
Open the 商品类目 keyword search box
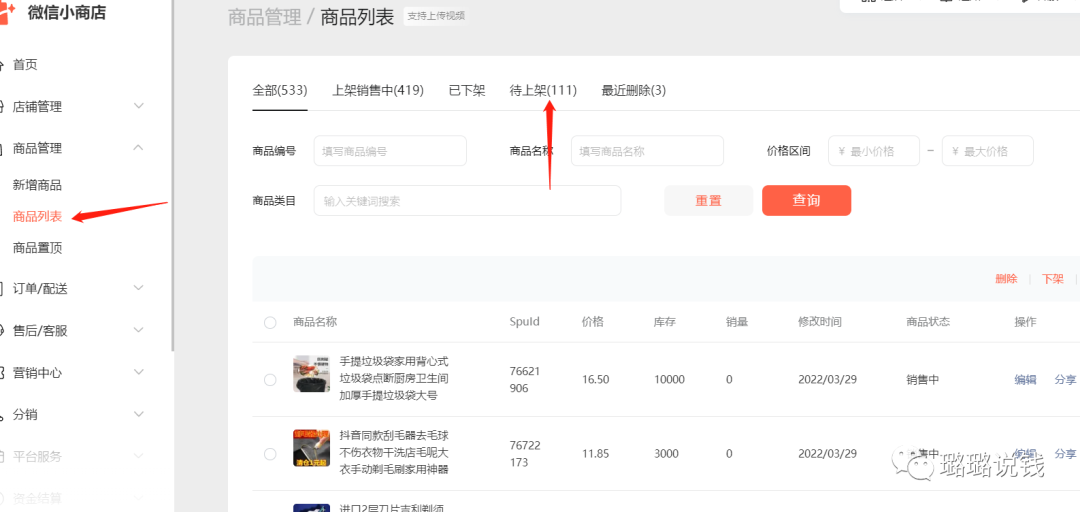point(467,201)
